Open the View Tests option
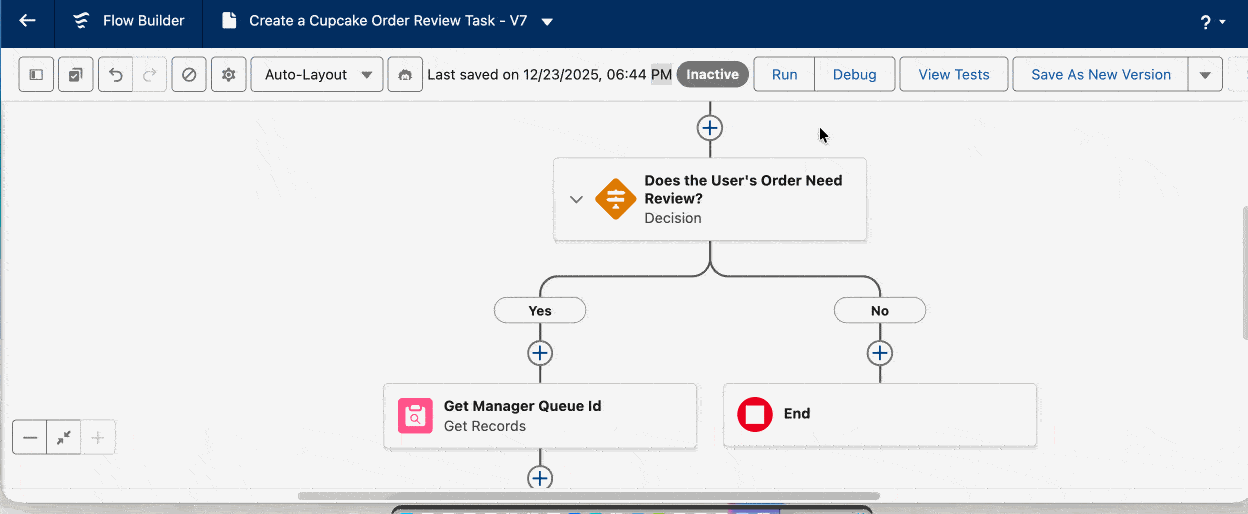The height and width of the screenshot is (514, 1248). point(953,75)
